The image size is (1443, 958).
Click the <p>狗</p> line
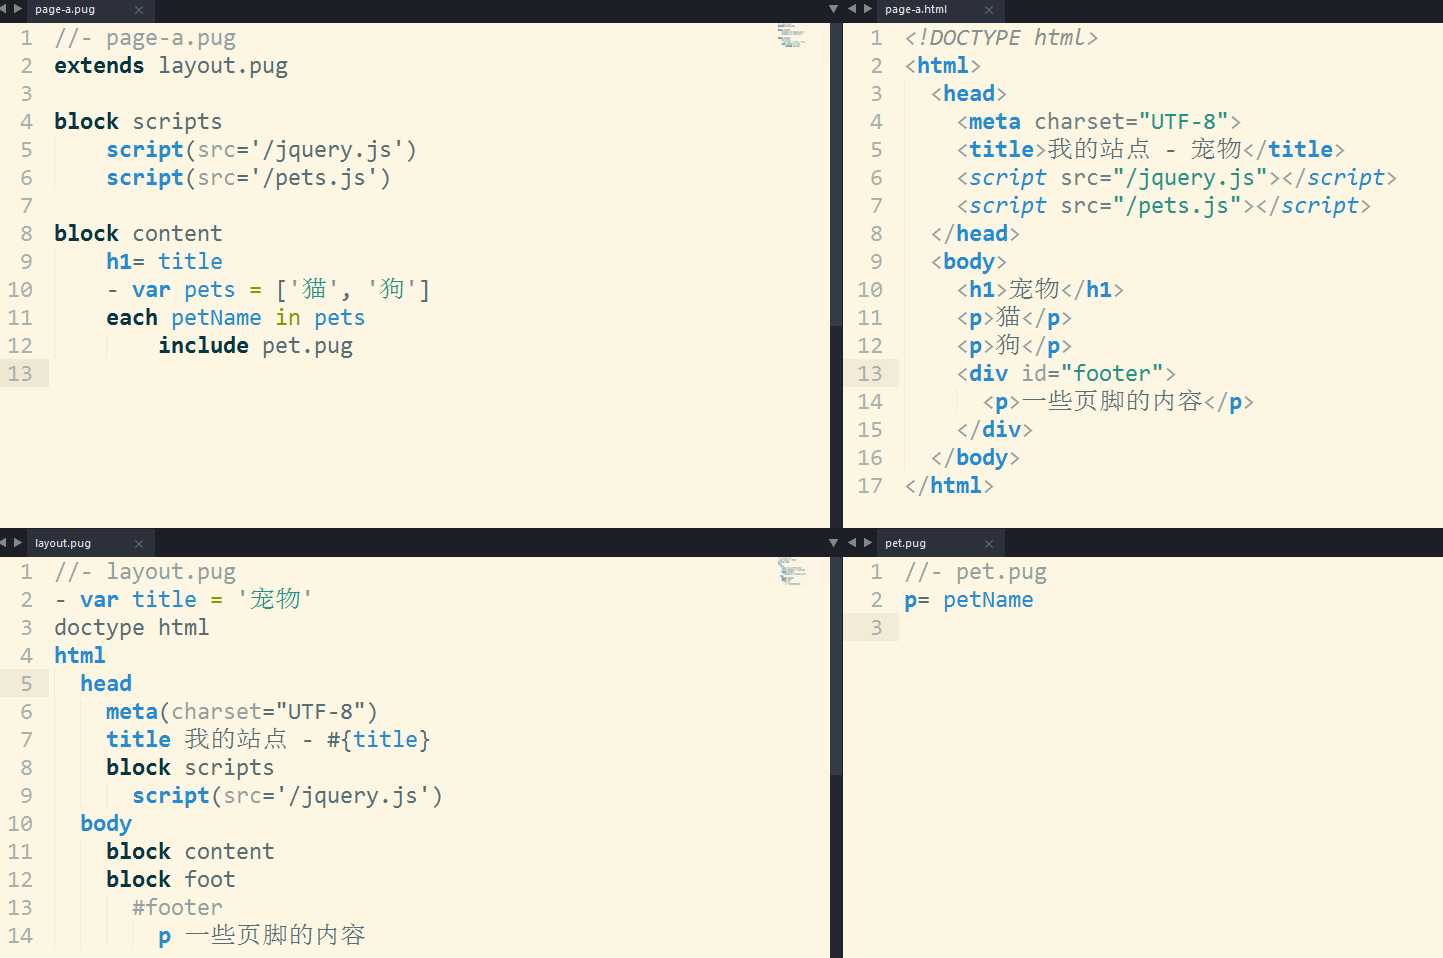[x=1014, y=346]
